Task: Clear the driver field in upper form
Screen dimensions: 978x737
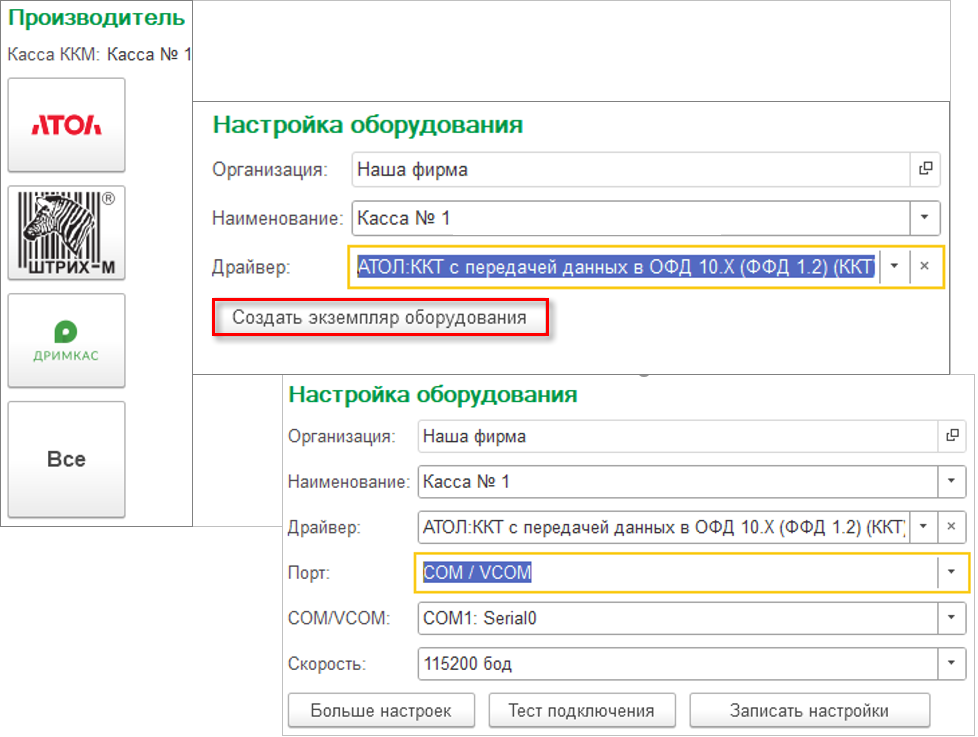Action: pyautogui.click(x=925, y=266)
